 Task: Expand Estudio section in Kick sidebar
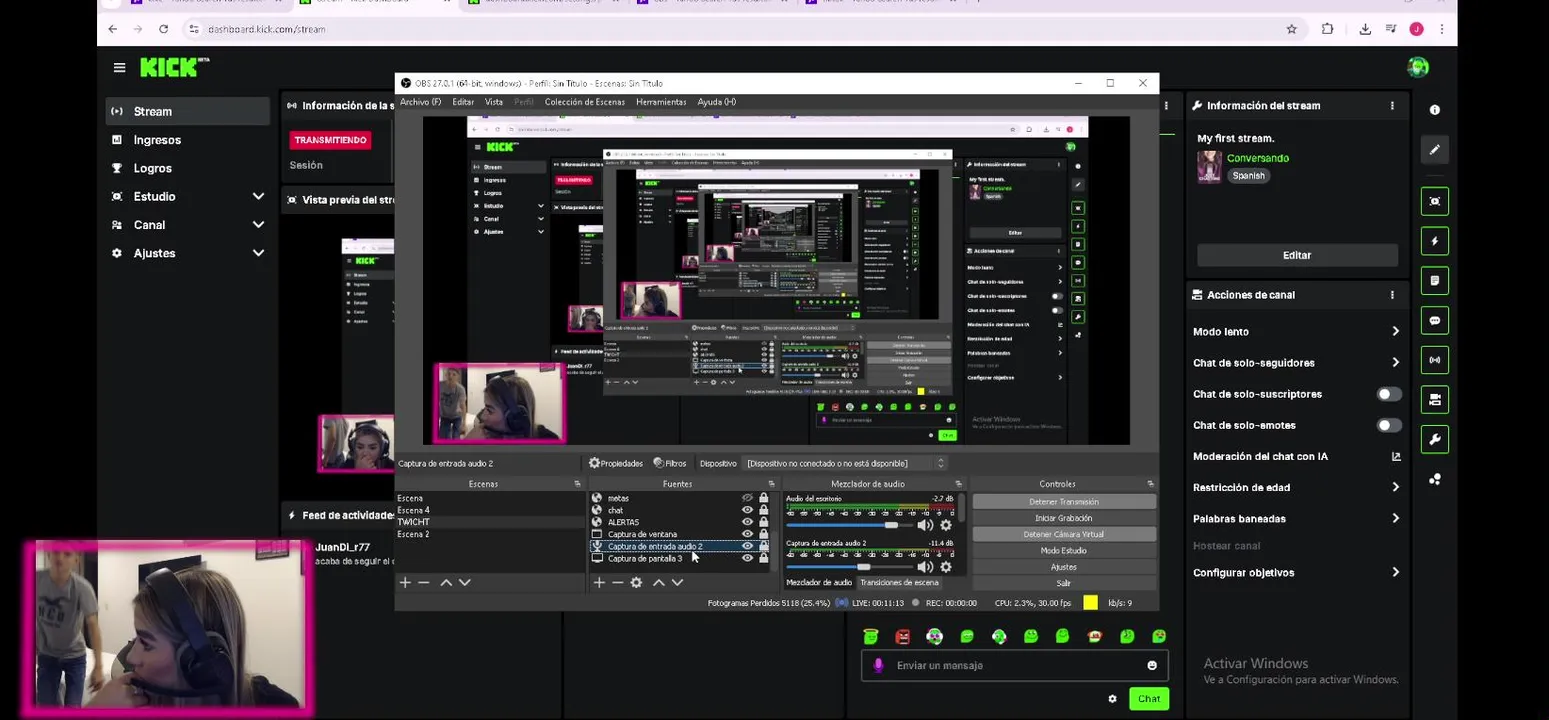[258, 197]
